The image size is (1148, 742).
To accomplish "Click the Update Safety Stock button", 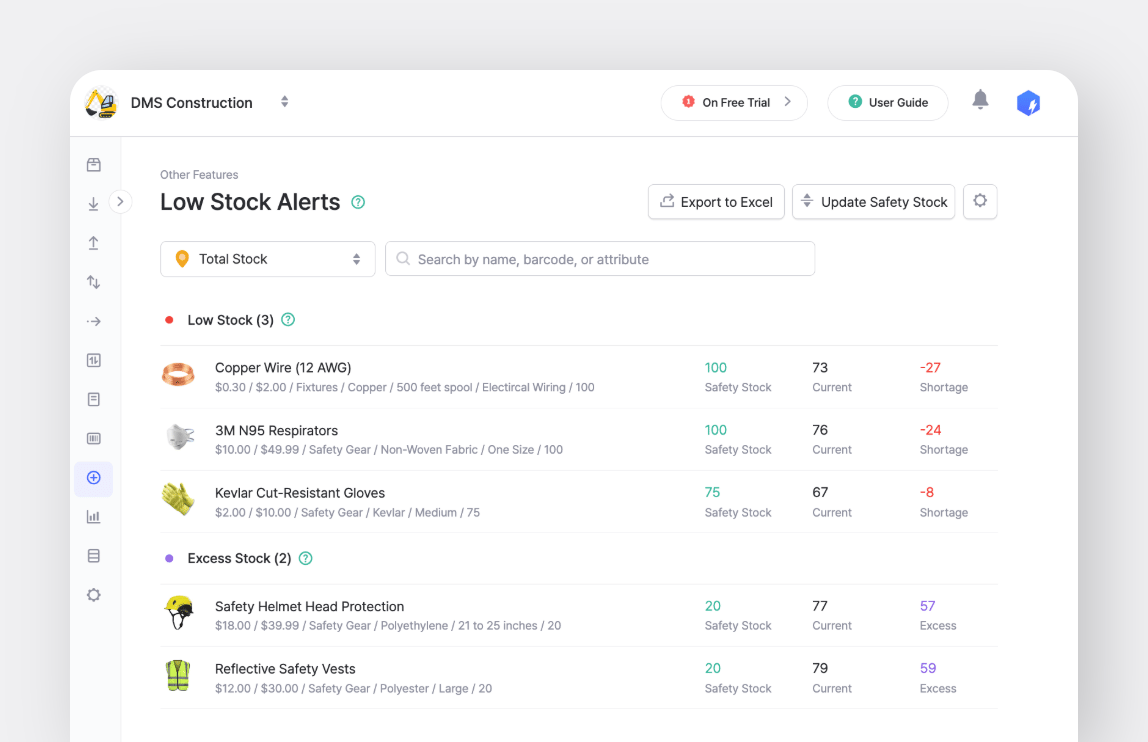I will point(873,201).
